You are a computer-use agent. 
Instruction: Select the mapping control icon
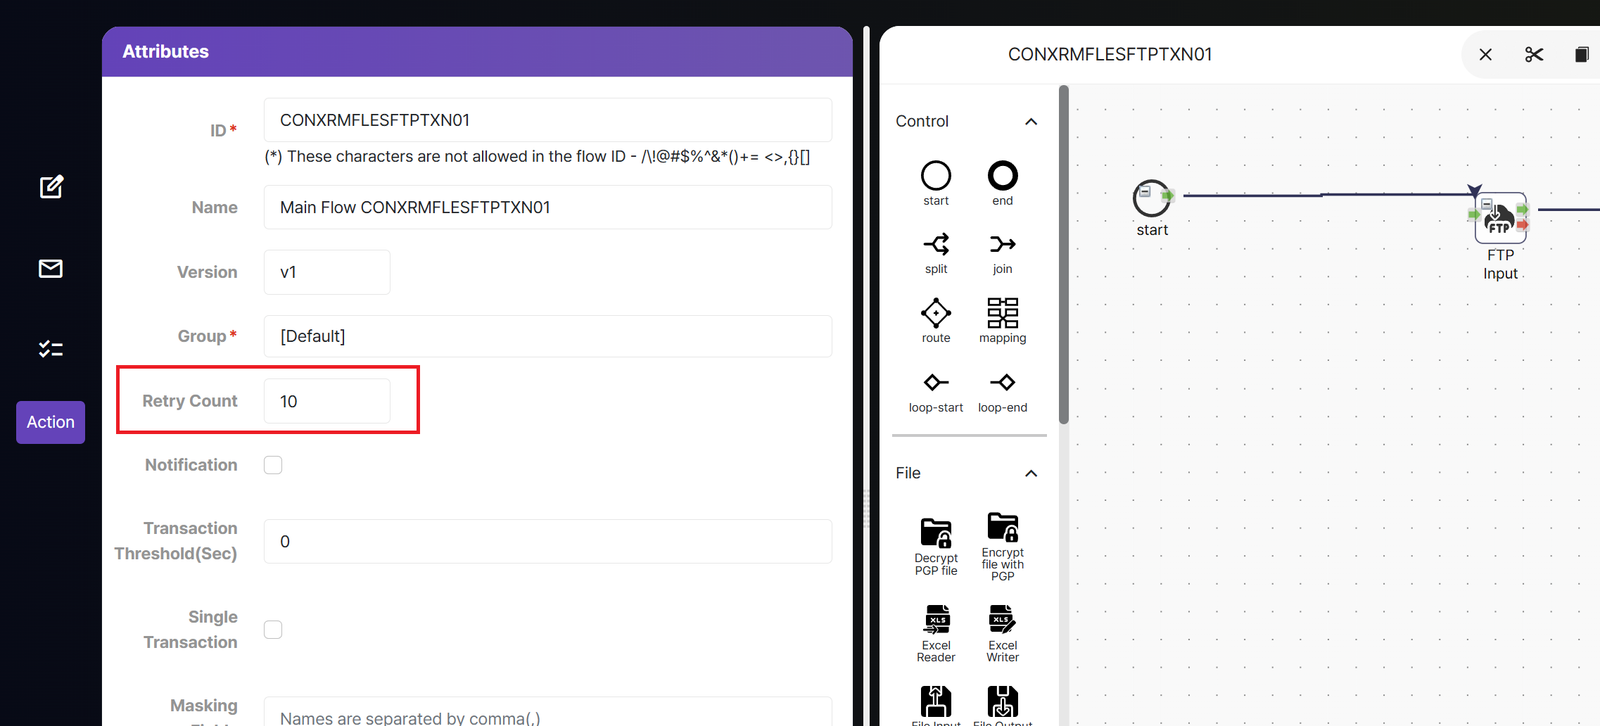point(1002,313)
